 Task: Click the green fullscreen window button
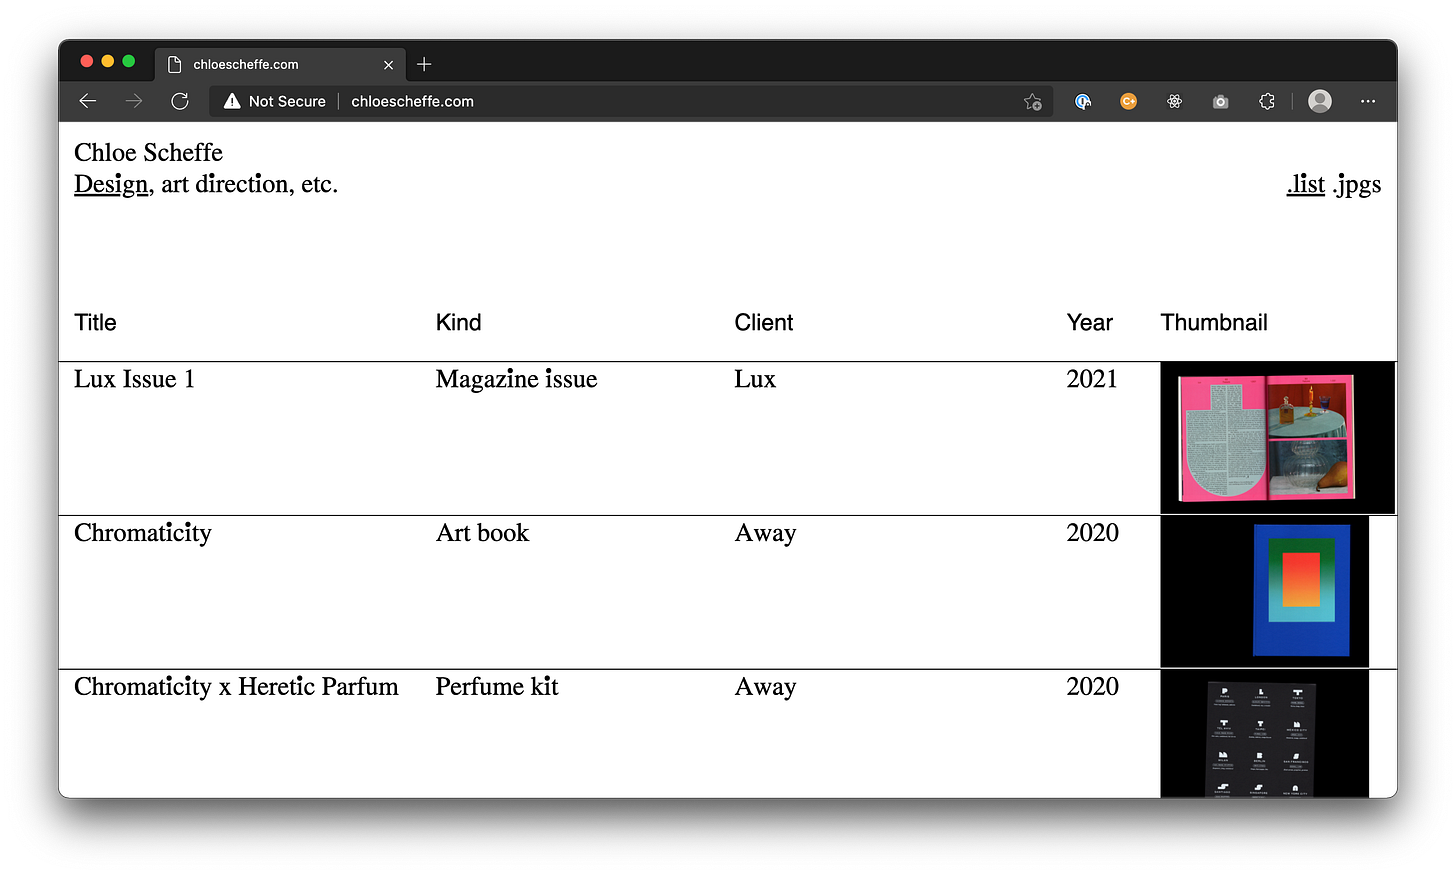[128, 61]
